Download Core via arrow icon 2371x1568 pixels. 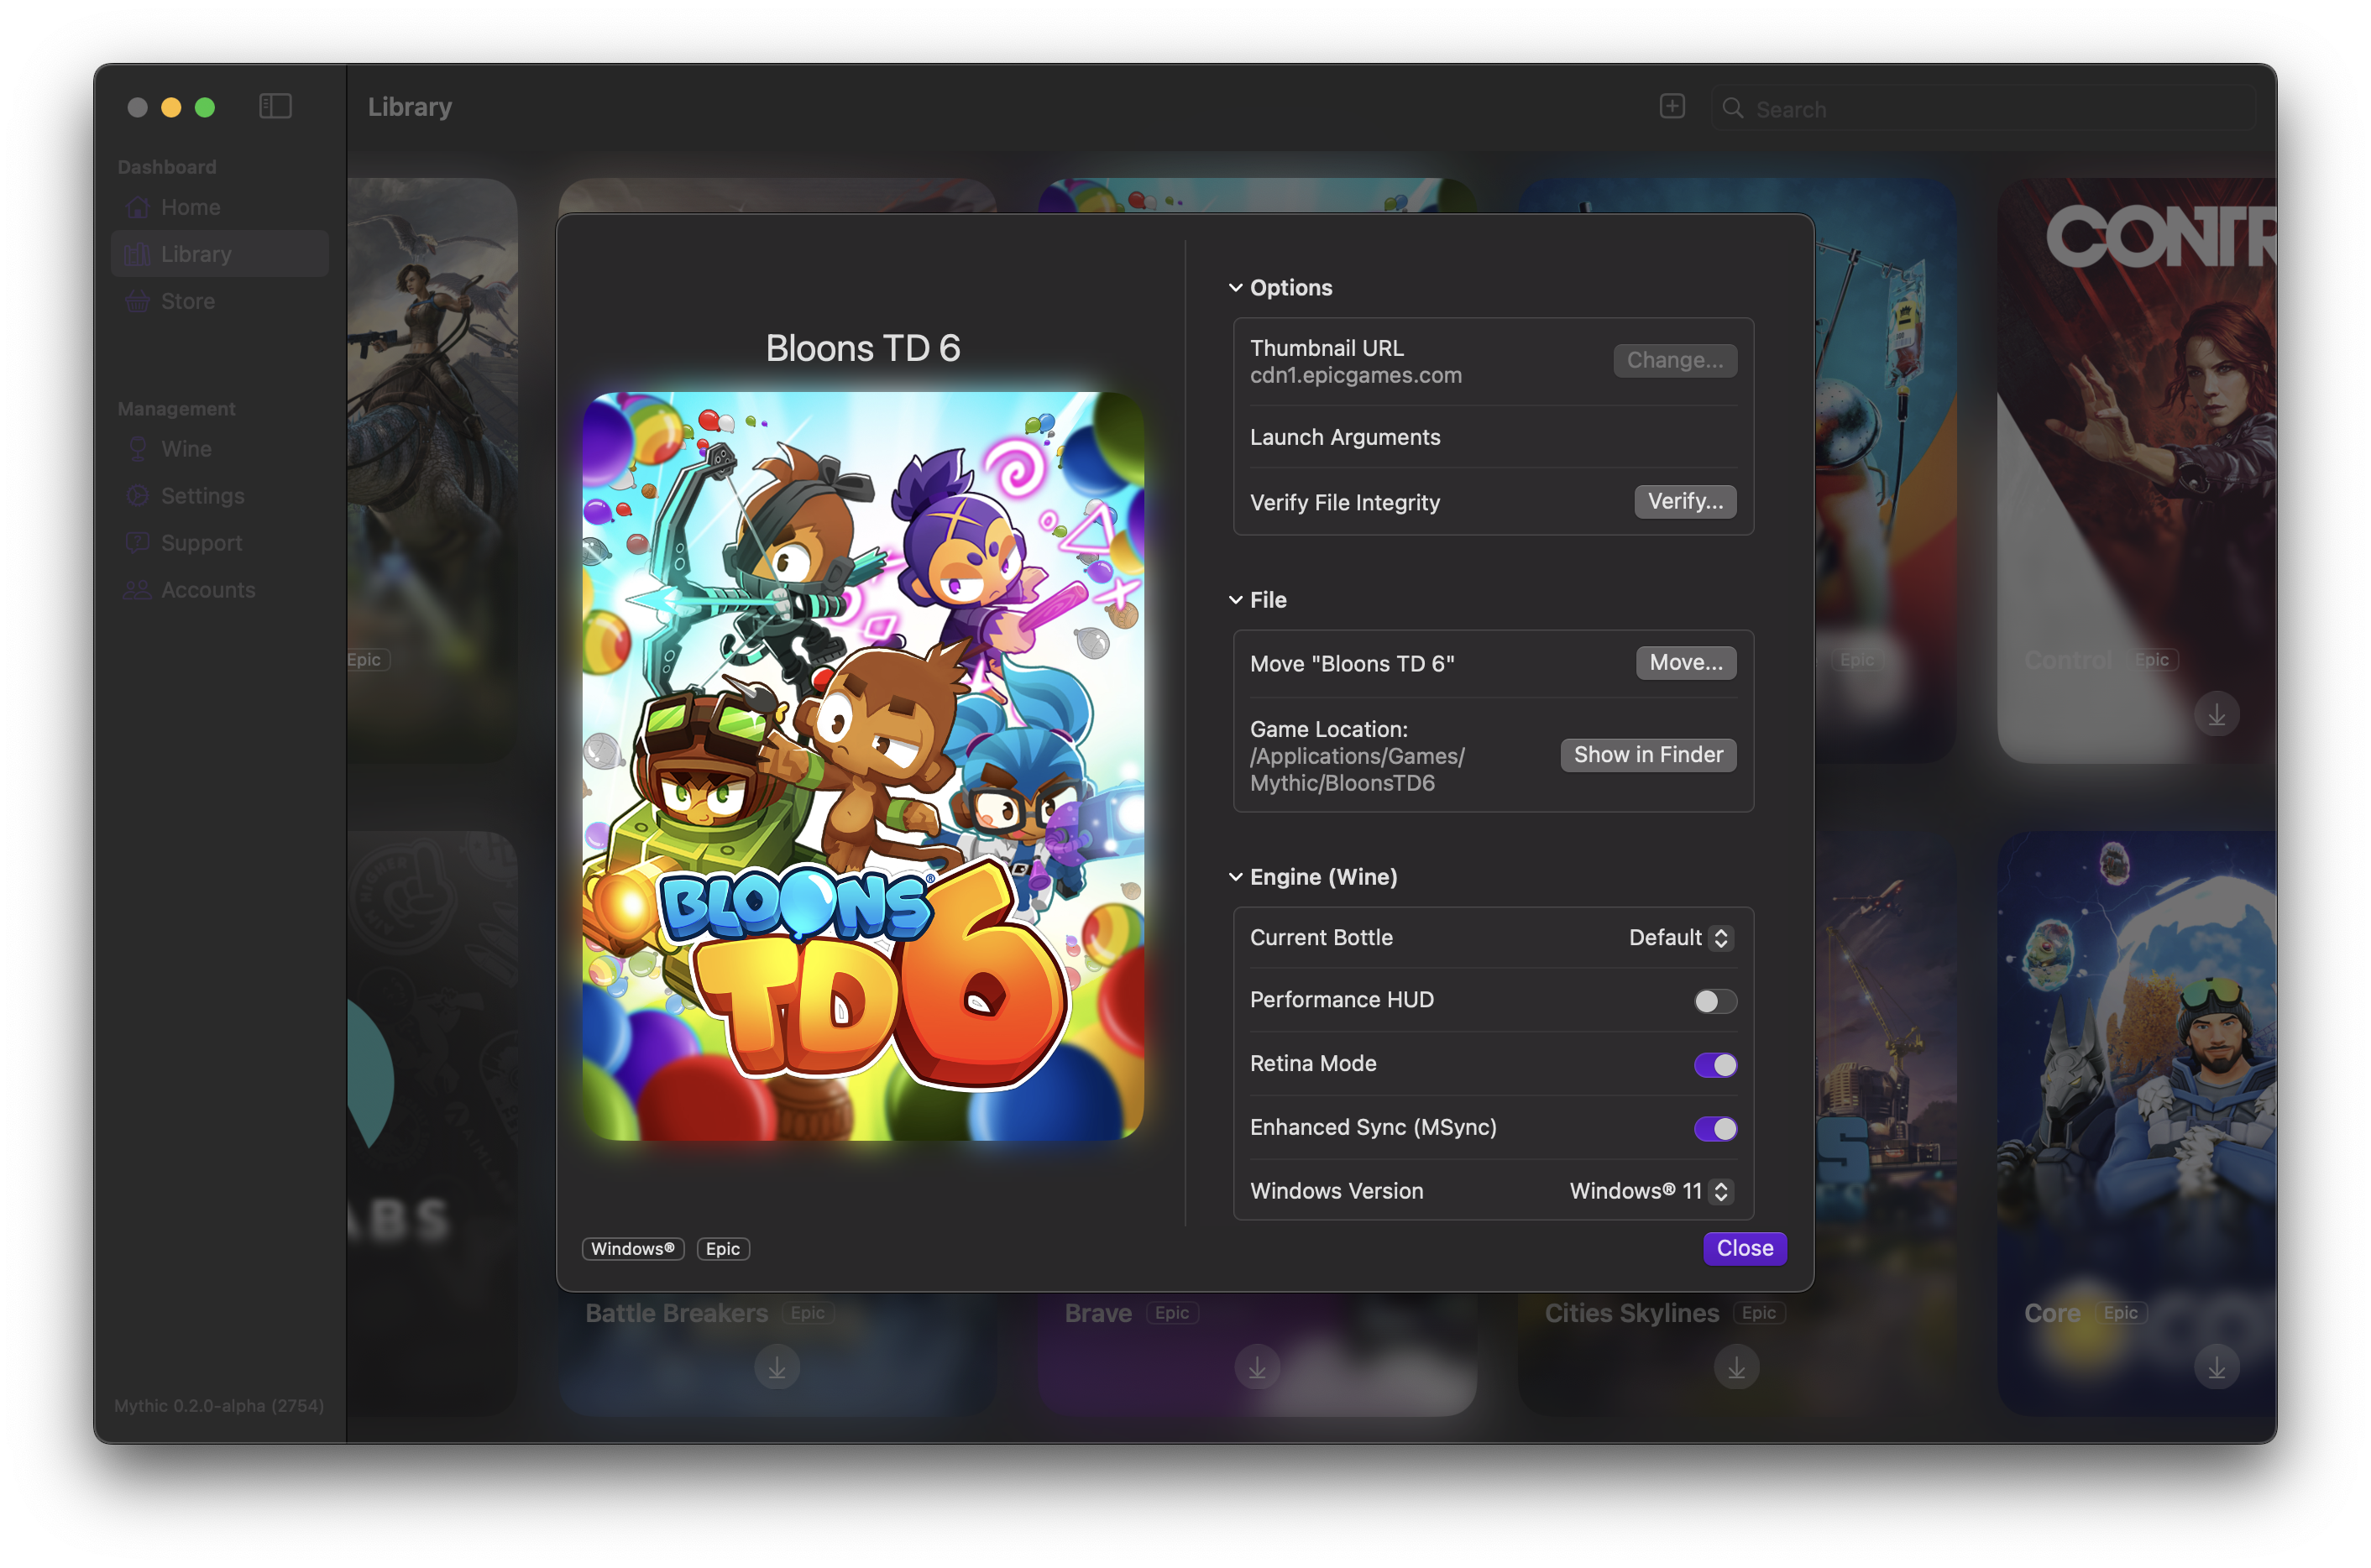point(2217,1367)
